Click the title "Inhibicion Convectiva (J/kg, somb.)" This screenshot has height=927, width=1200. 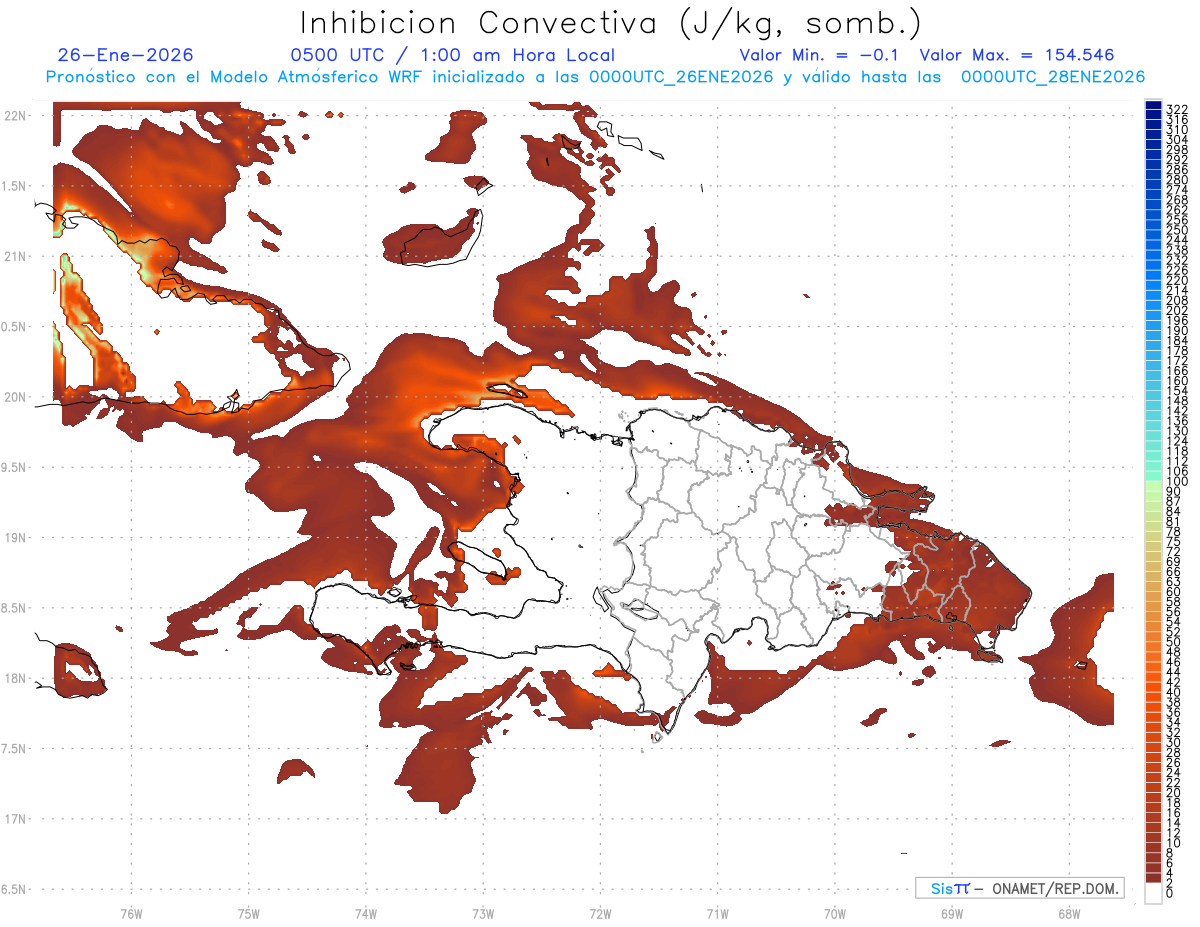611,23
